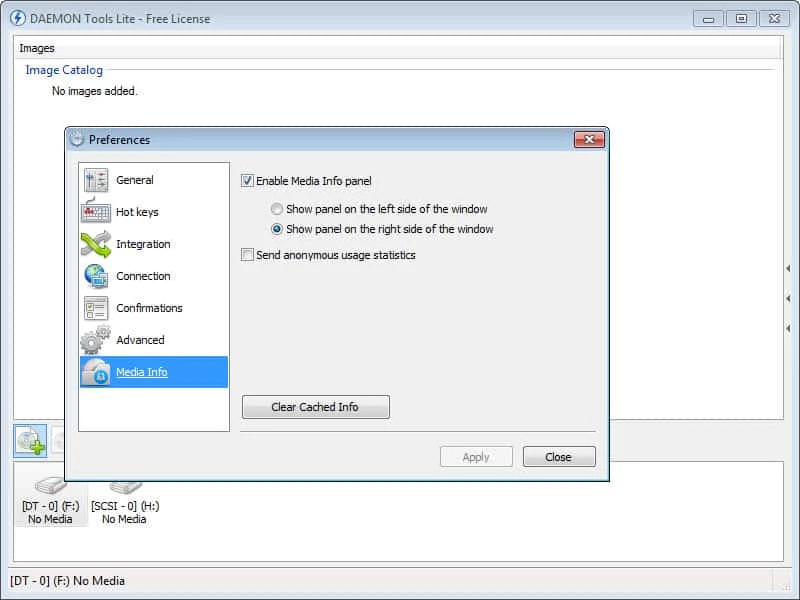
Task: Click the Add Image disc icon
Action: (x=30, y=441)
